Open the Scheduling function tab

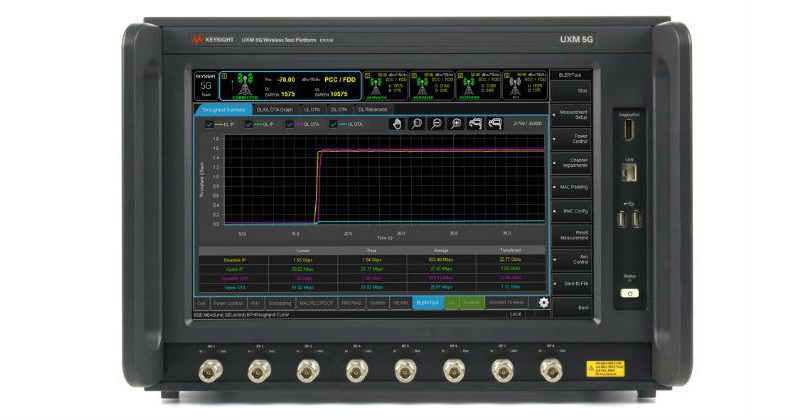[x=280, y=303]
